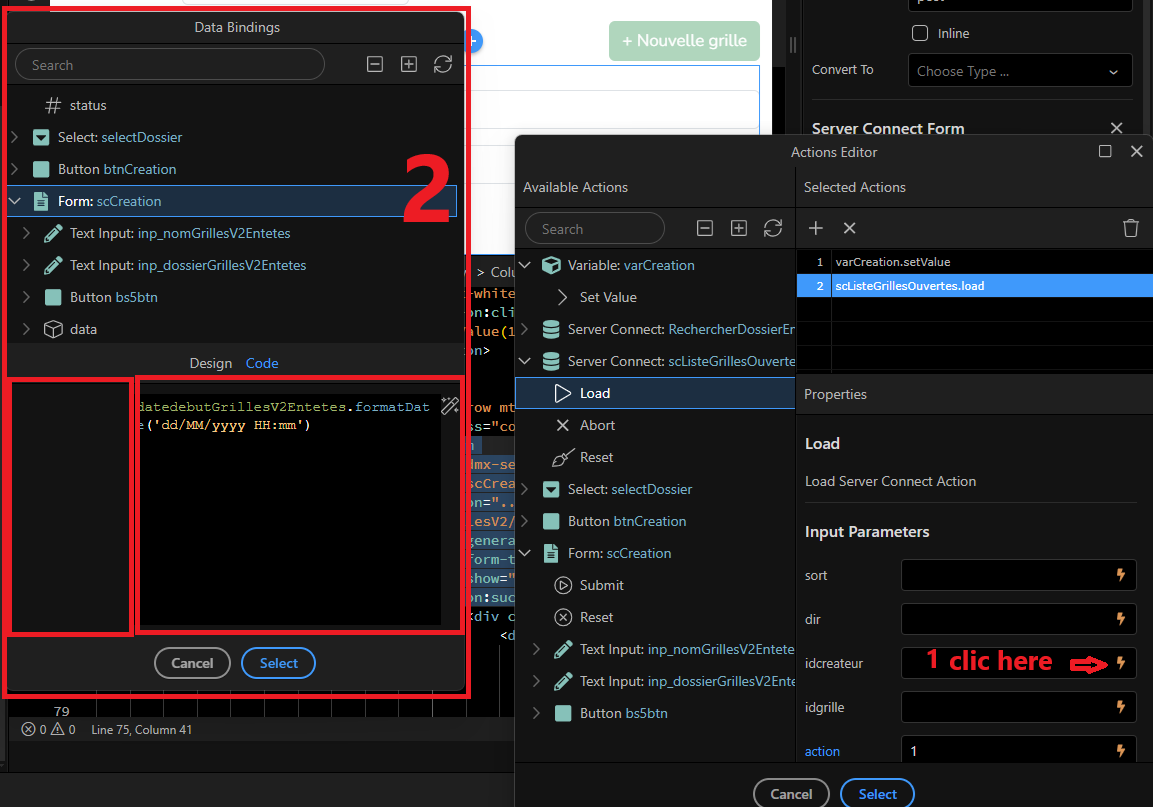
Task: Click Cancel in the Actions Editor
Action: pos(791,794)
